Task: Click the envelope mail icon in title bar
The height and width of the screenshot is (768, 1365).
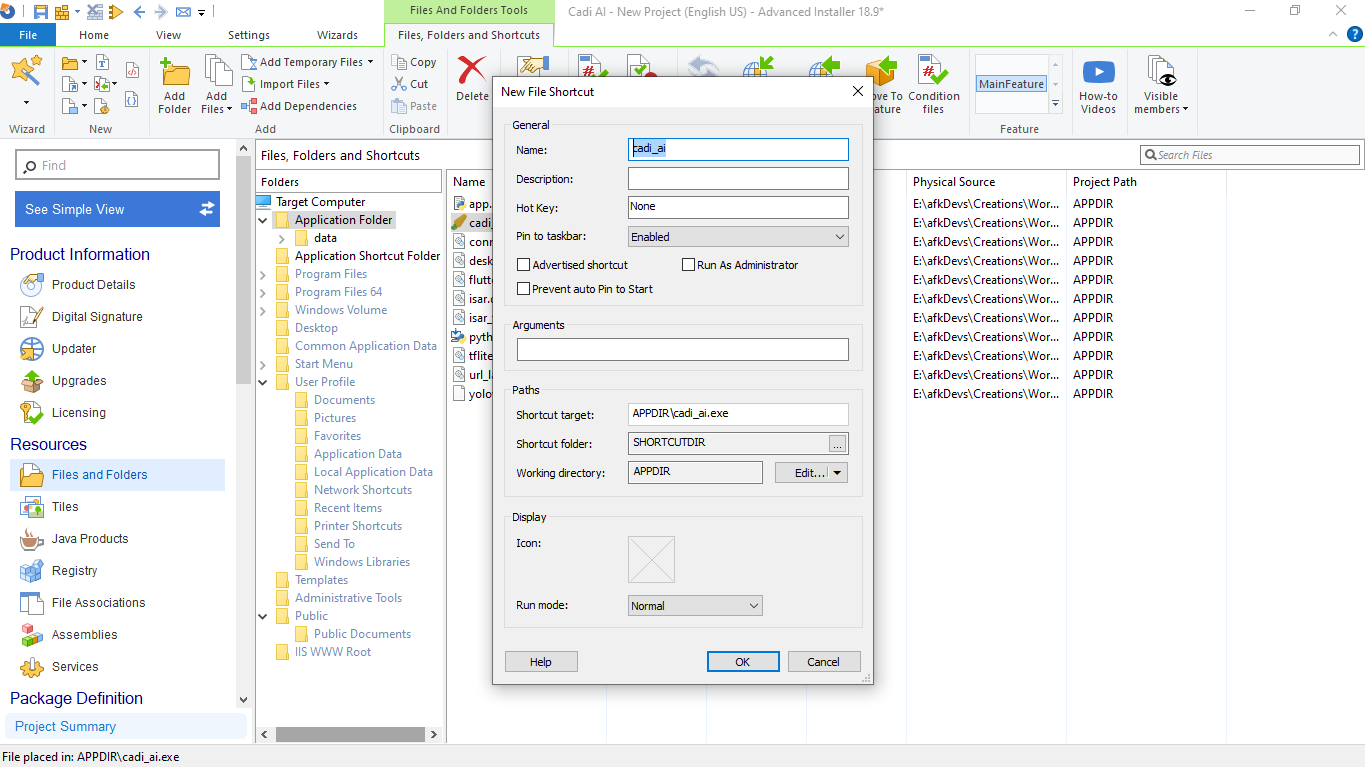Action: [184, 12]
